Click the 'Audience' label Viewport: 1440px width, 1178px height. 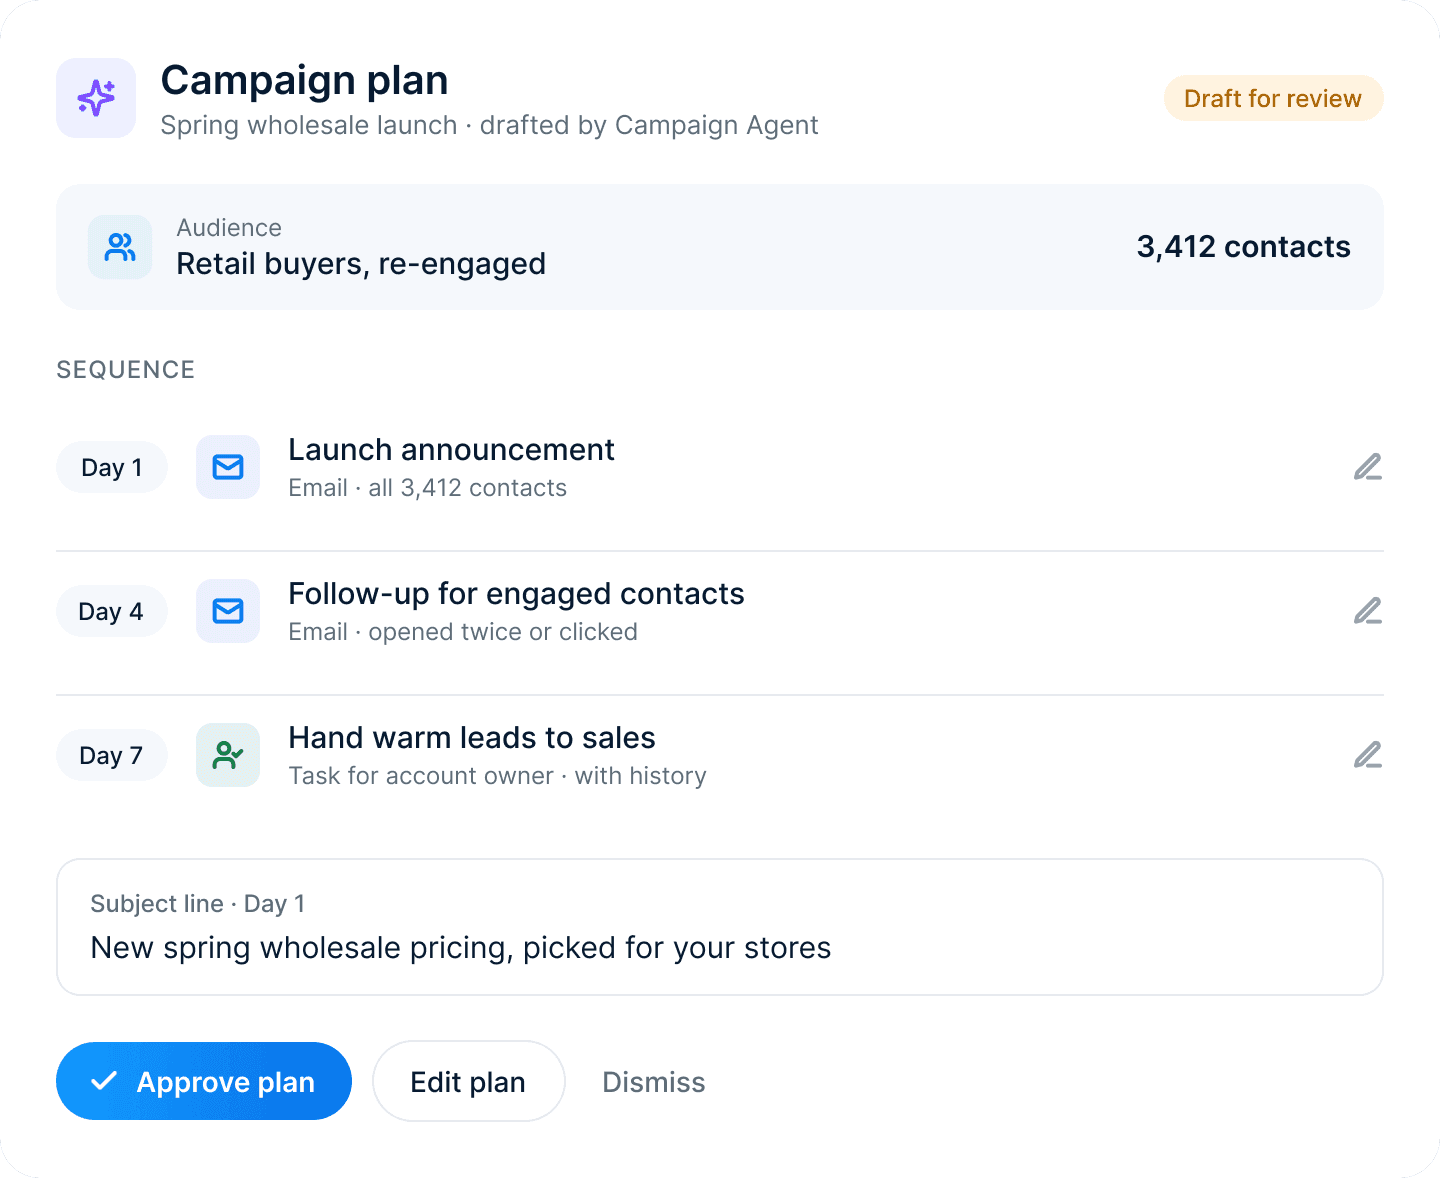point(229,228)
